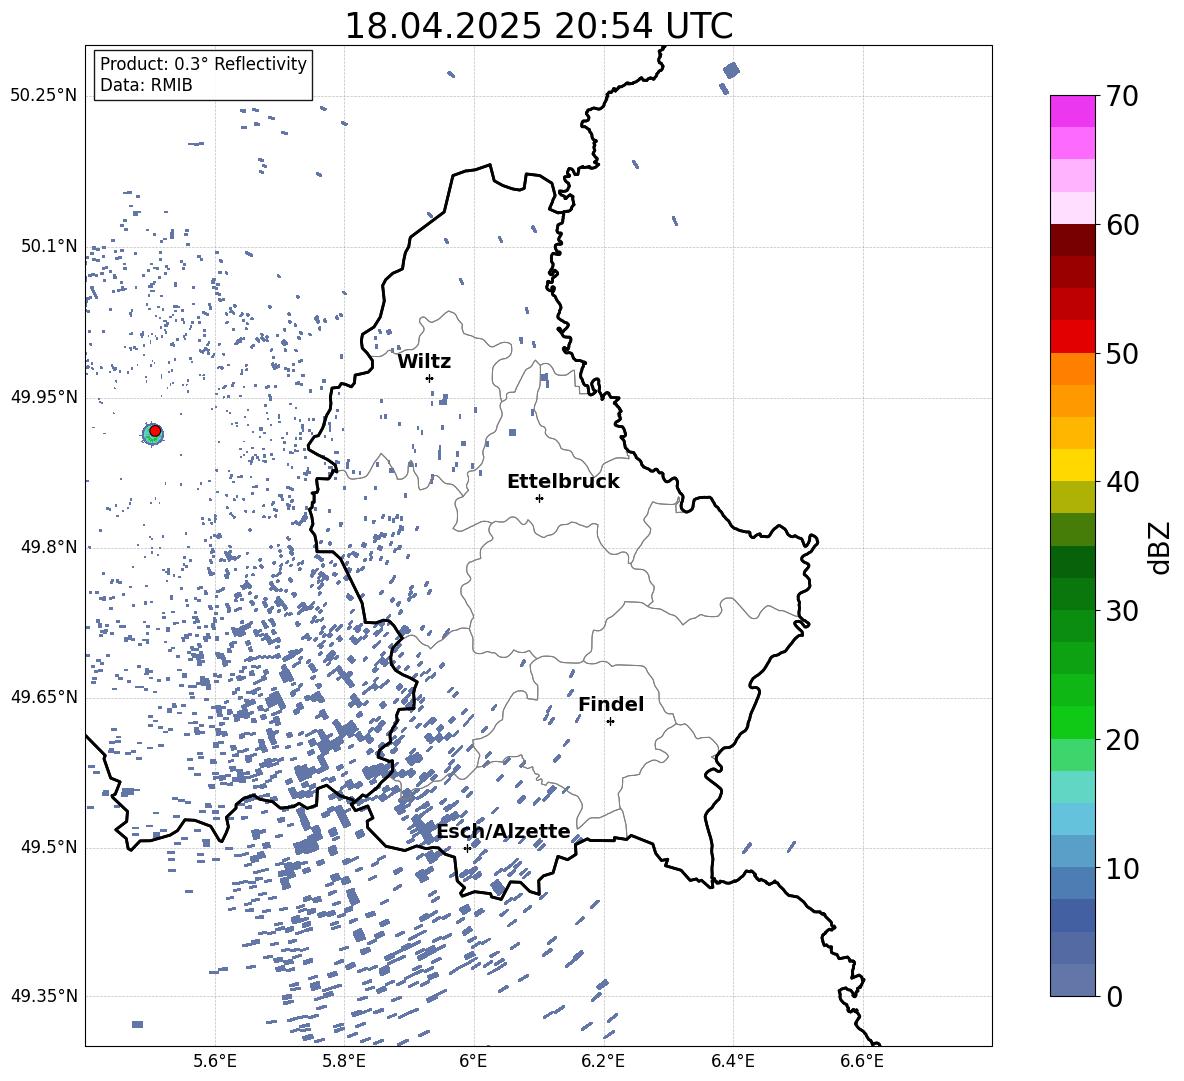Image resolution: width=1184 pixels, height=1081 pixels.
Task: Click the 5.6°E longitude label
Action: (x=215, y=1061)
